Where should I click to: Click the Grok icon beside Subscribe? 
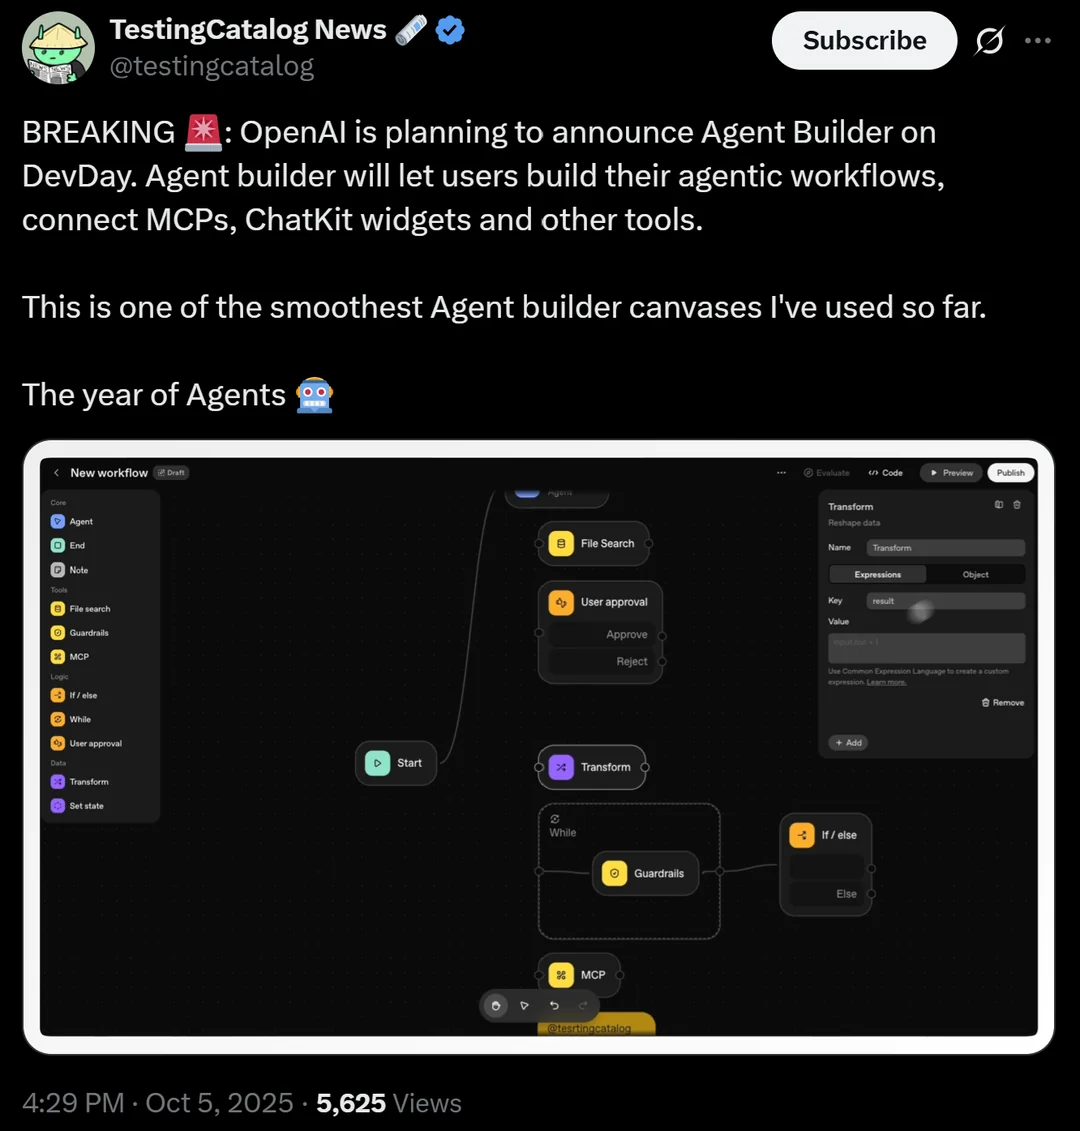click(x=989, y=40)
